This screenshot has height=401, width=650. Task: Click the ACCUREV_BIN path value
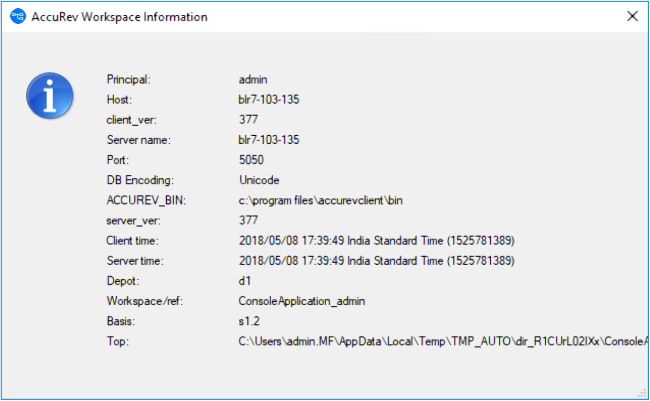(316, 201)
